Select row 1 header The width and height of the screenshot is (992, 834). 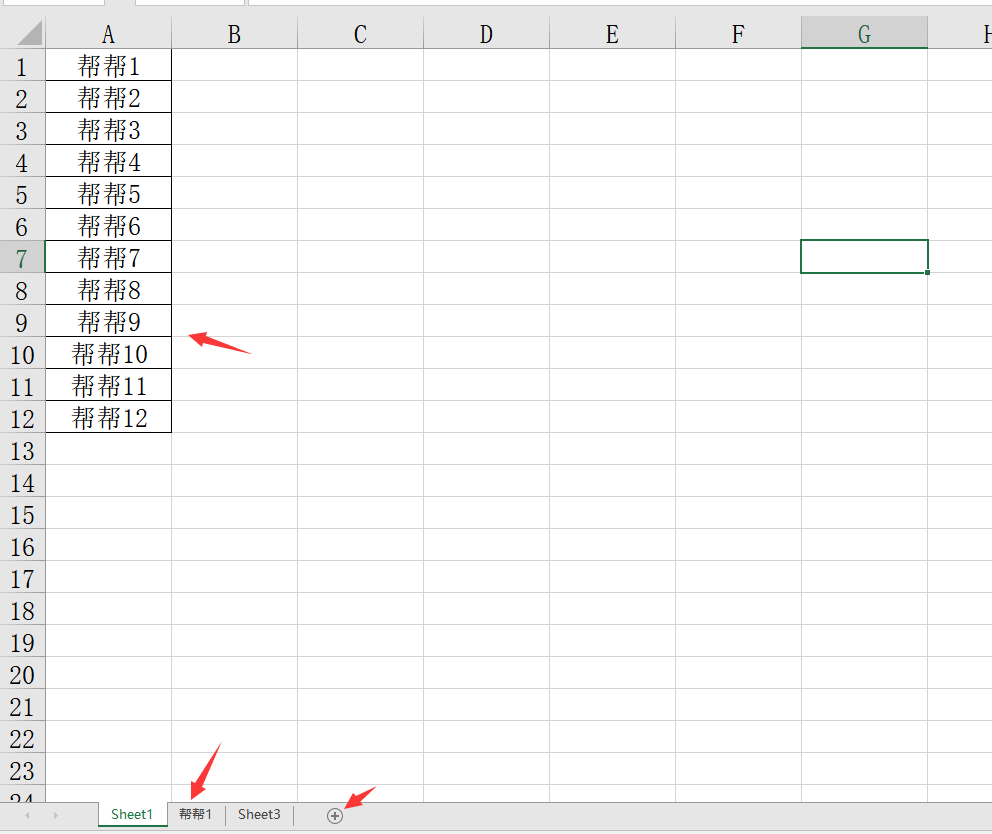[x=22, y=66]
